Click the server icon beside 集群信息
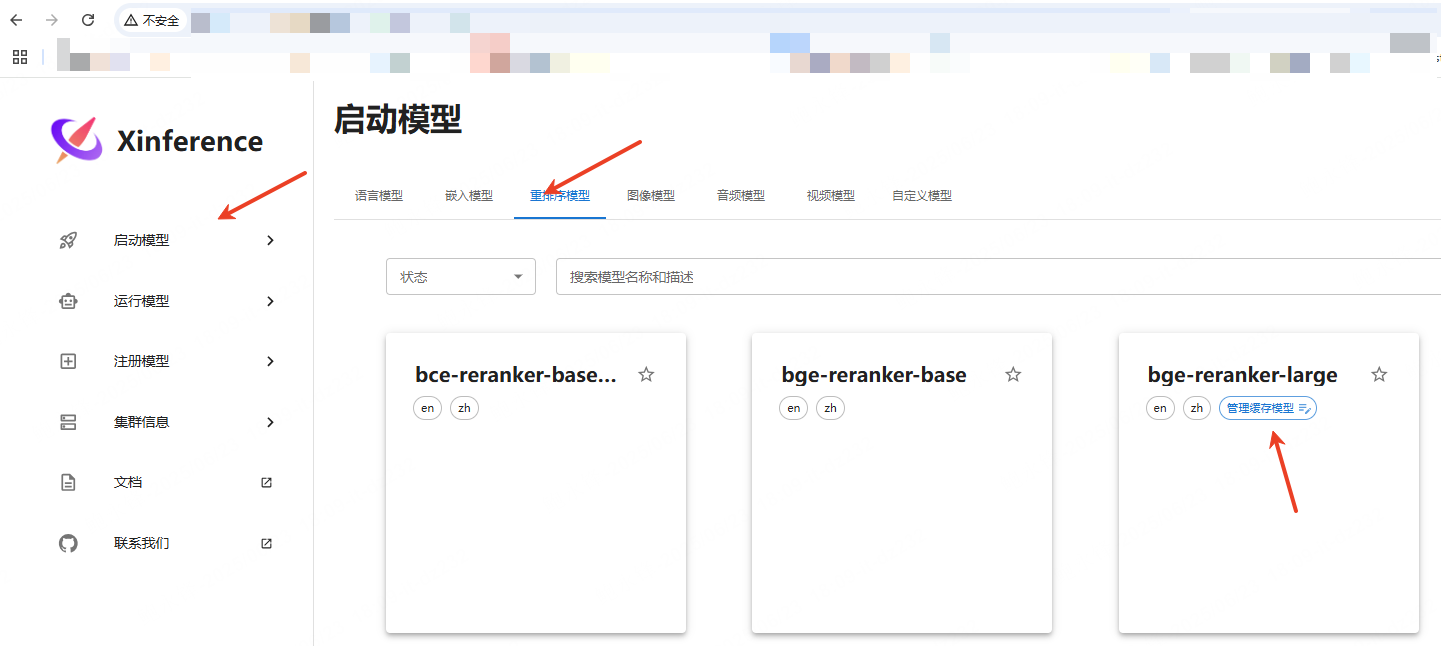The height and width of the screenshot is (646, 1441). (x=68, y=422)
